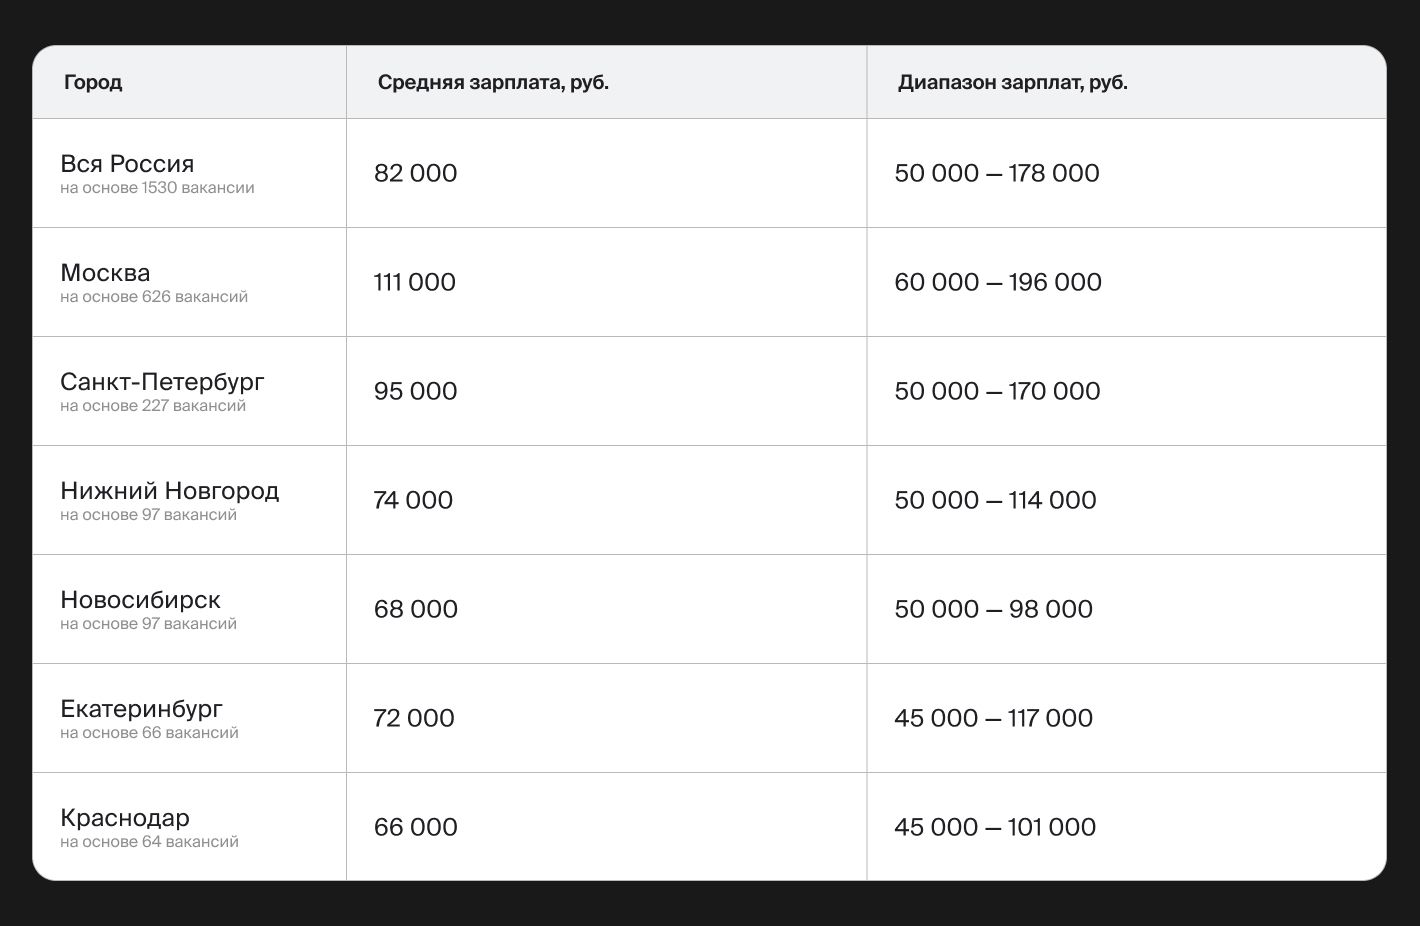
Task: Click the 68 000 average salary value
Action: click(415, 609)
